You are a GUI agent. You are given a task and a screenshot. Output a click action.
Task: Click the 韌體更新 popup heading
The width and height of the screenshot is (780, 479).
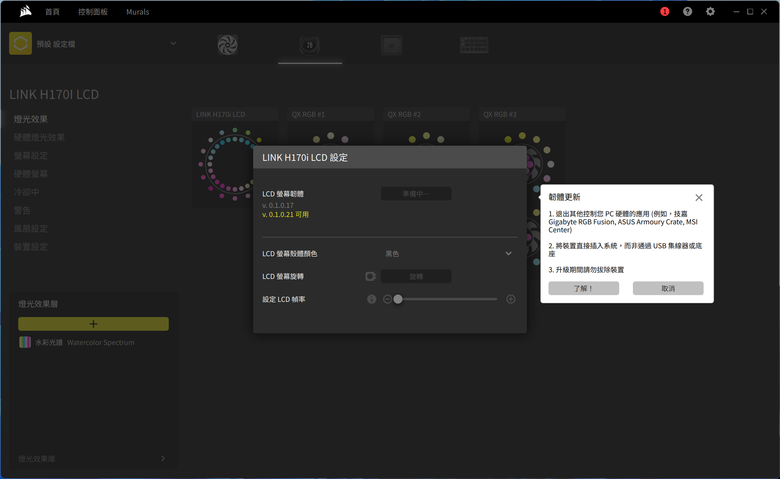click(x=564, y=197)
